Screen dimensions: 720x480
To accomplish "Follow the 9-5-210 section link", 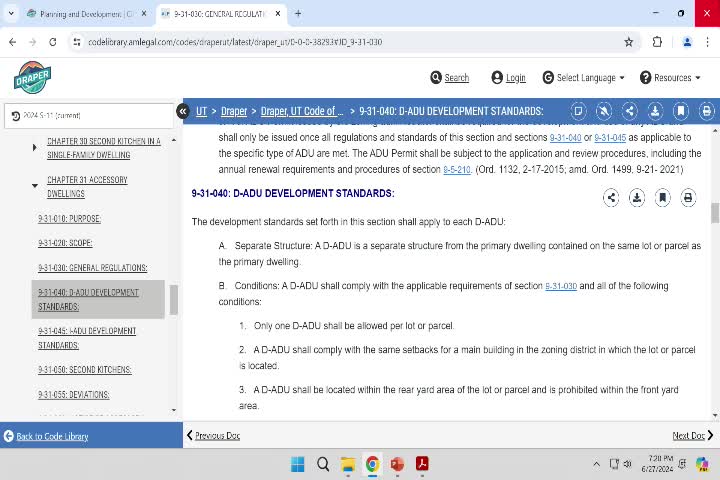I will [456, 170].
